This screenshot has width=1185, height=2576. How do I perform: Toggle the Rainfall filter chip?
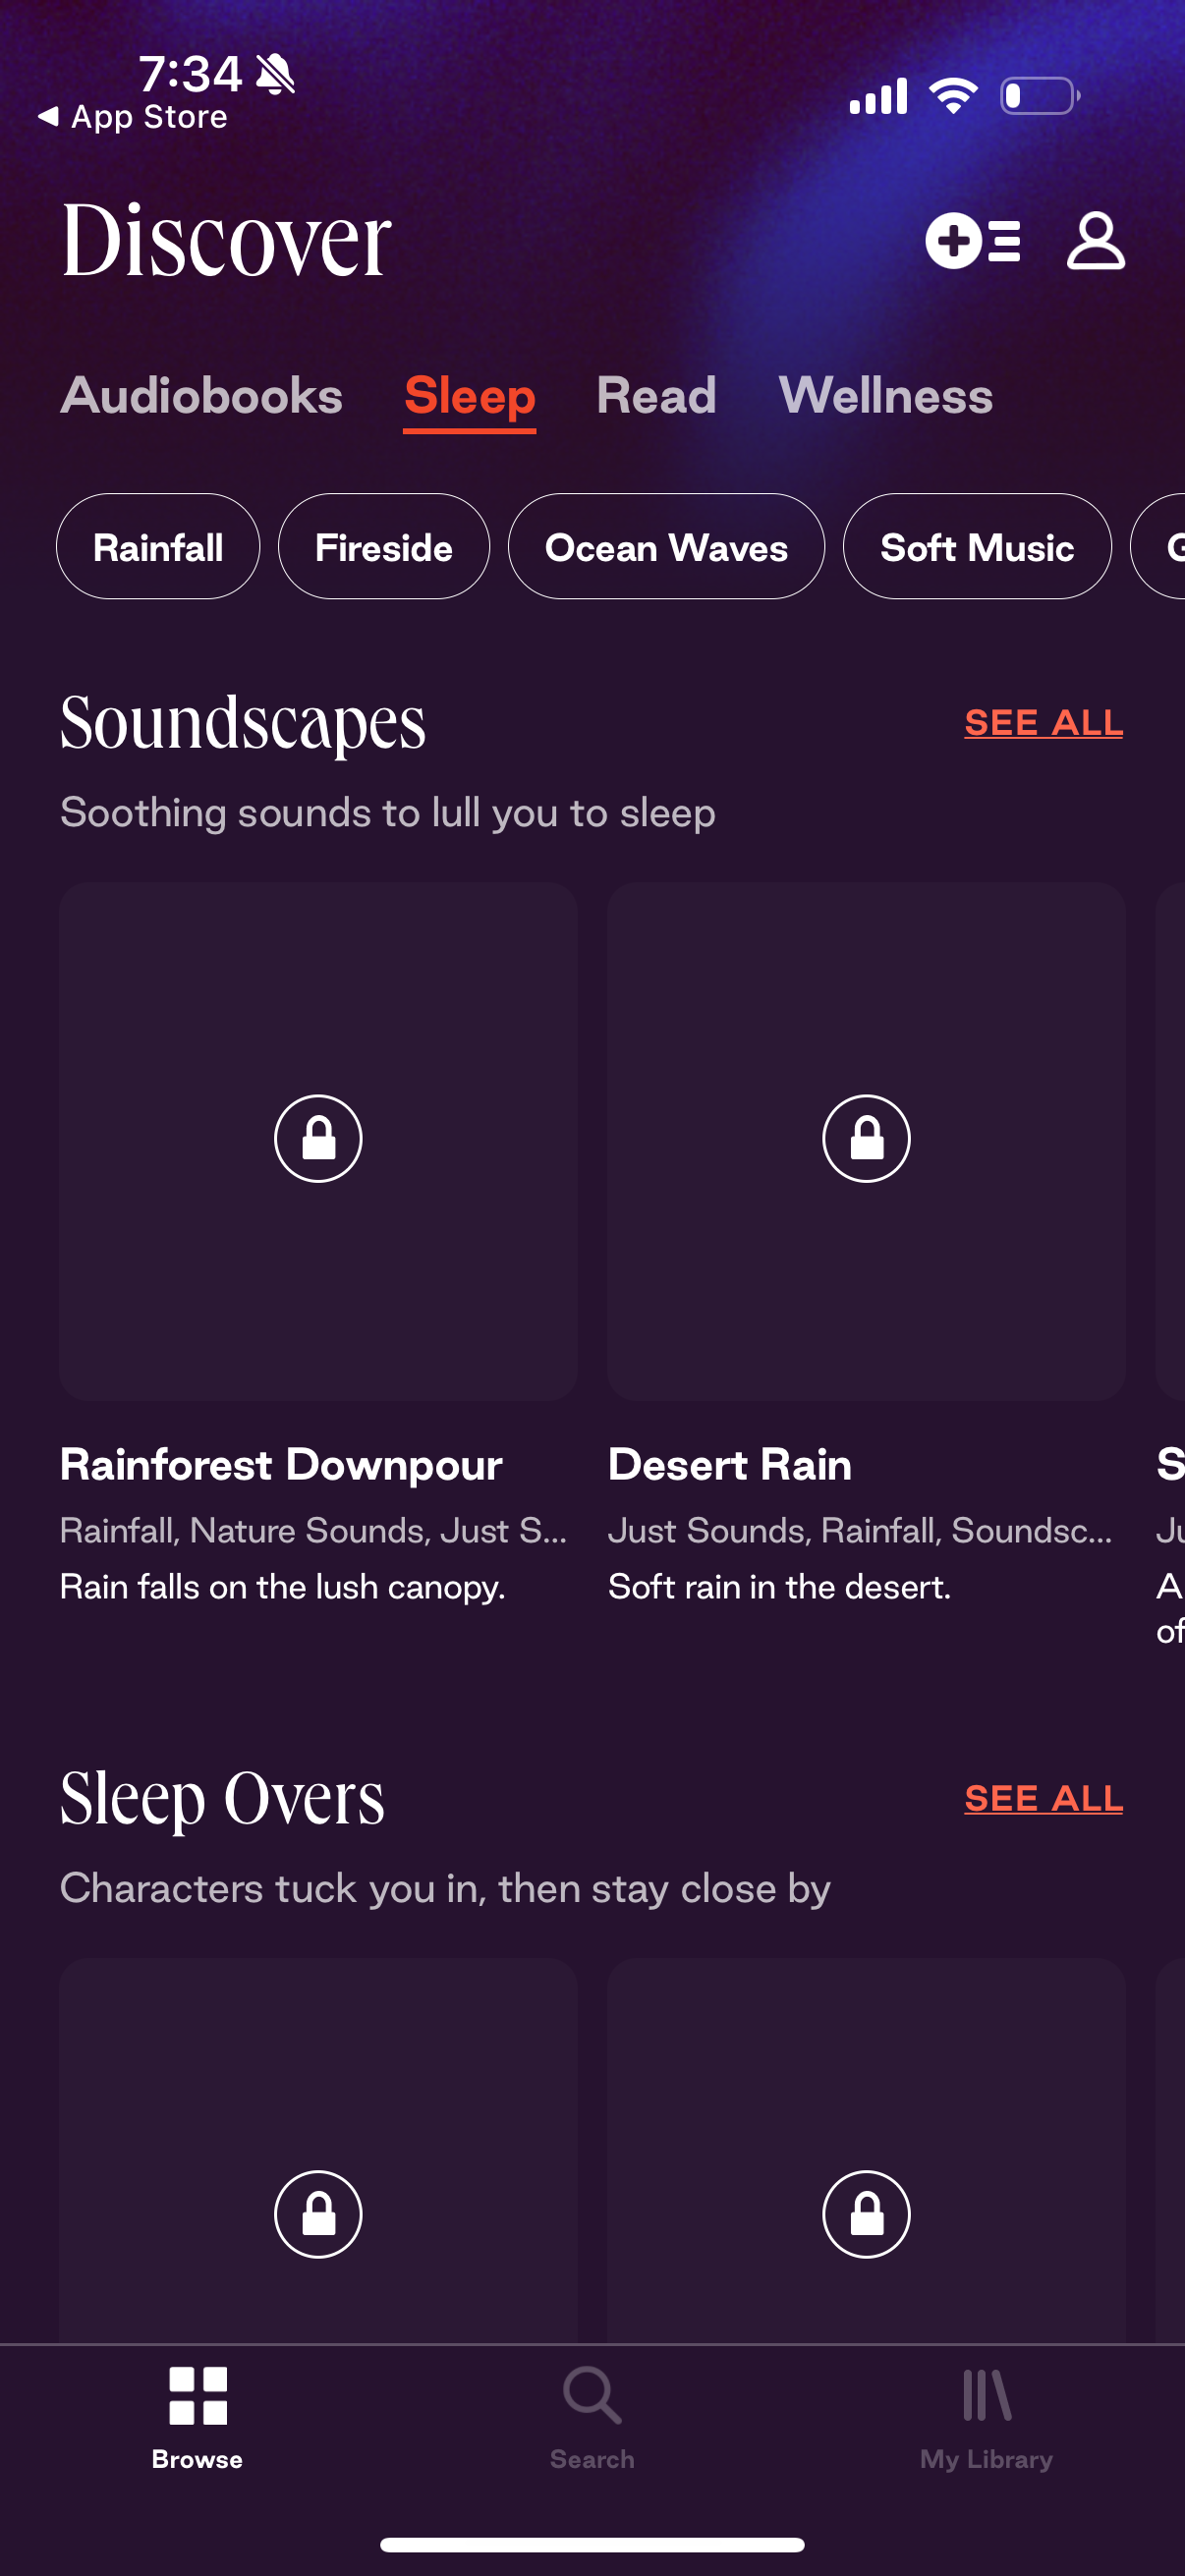pos(158,547)
